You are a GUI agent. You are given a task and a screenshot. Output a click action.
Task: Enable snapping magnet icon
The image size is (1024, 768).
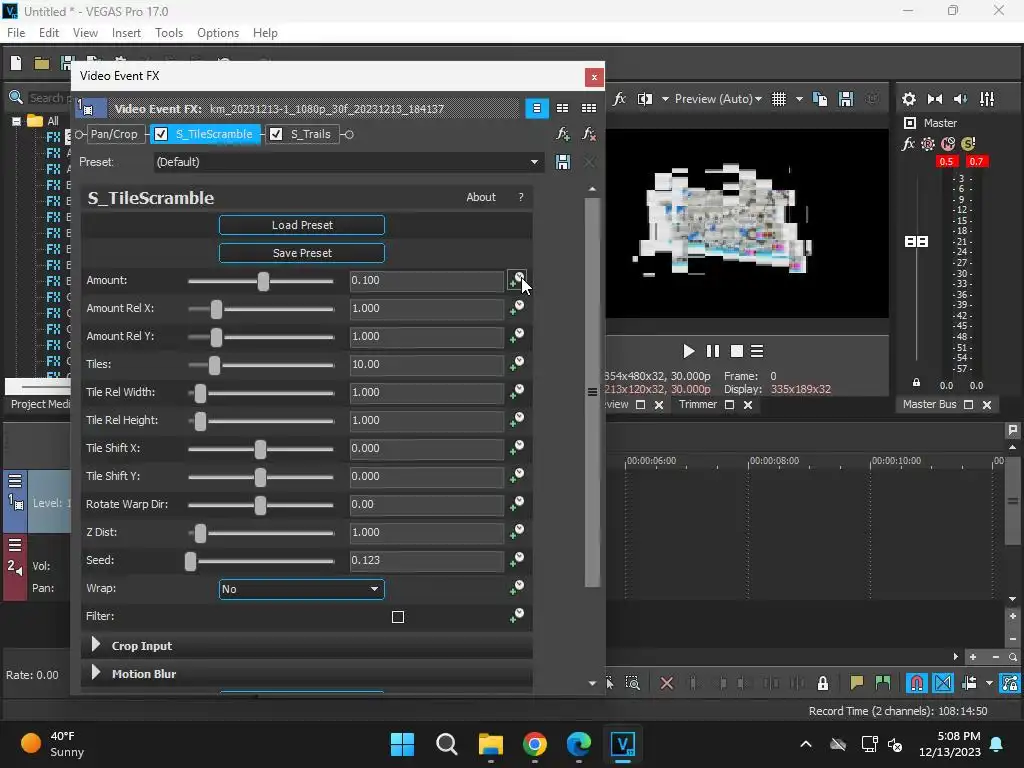(917, 683)
